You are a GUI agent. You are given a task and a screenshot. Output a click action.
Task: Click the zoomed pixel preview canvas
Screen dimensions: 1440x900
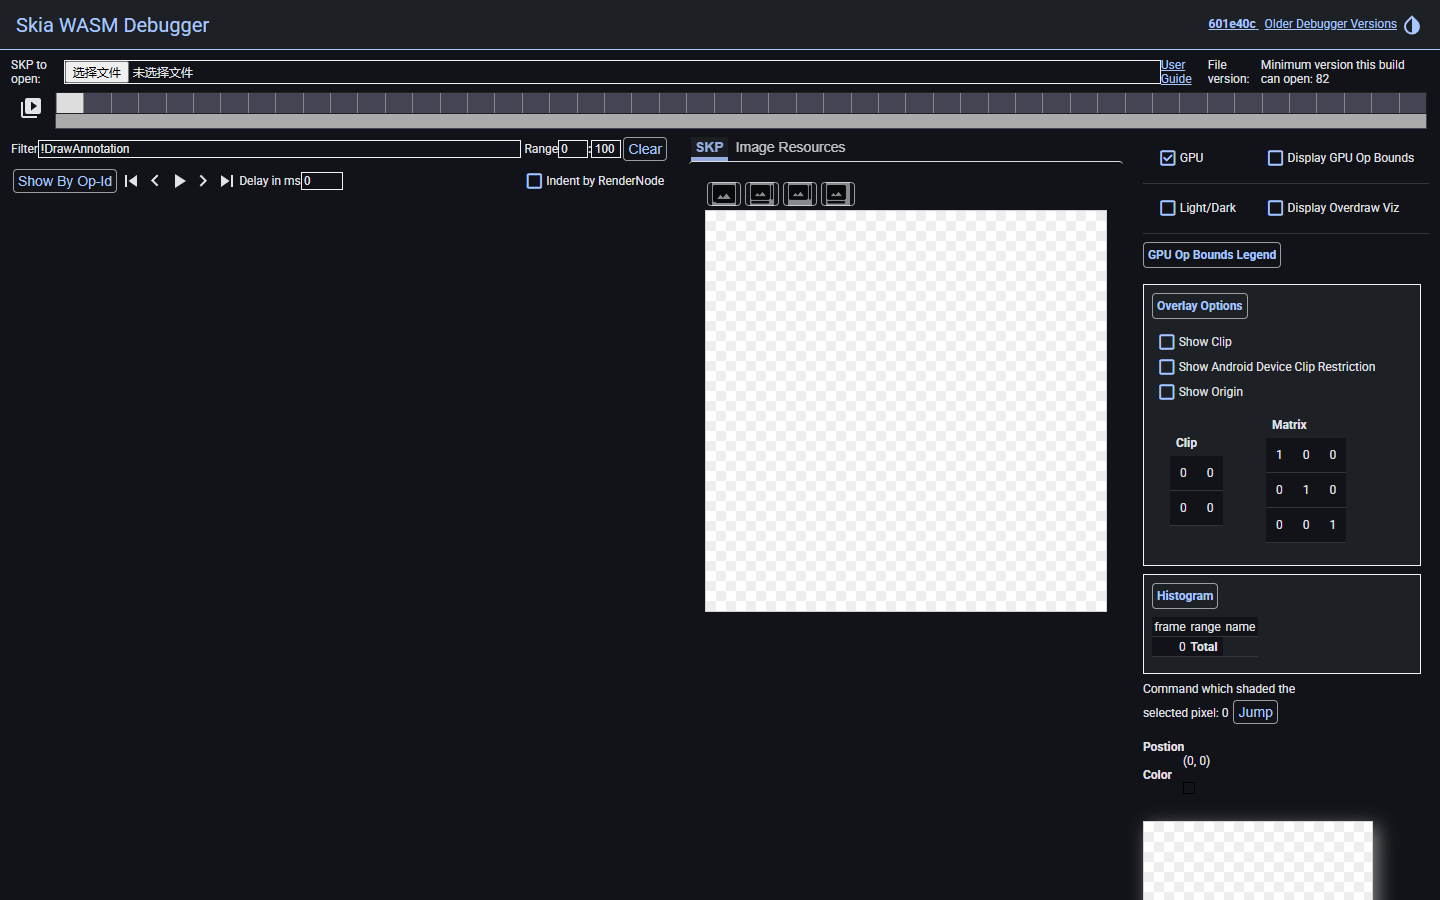[x=1258, y=861]
